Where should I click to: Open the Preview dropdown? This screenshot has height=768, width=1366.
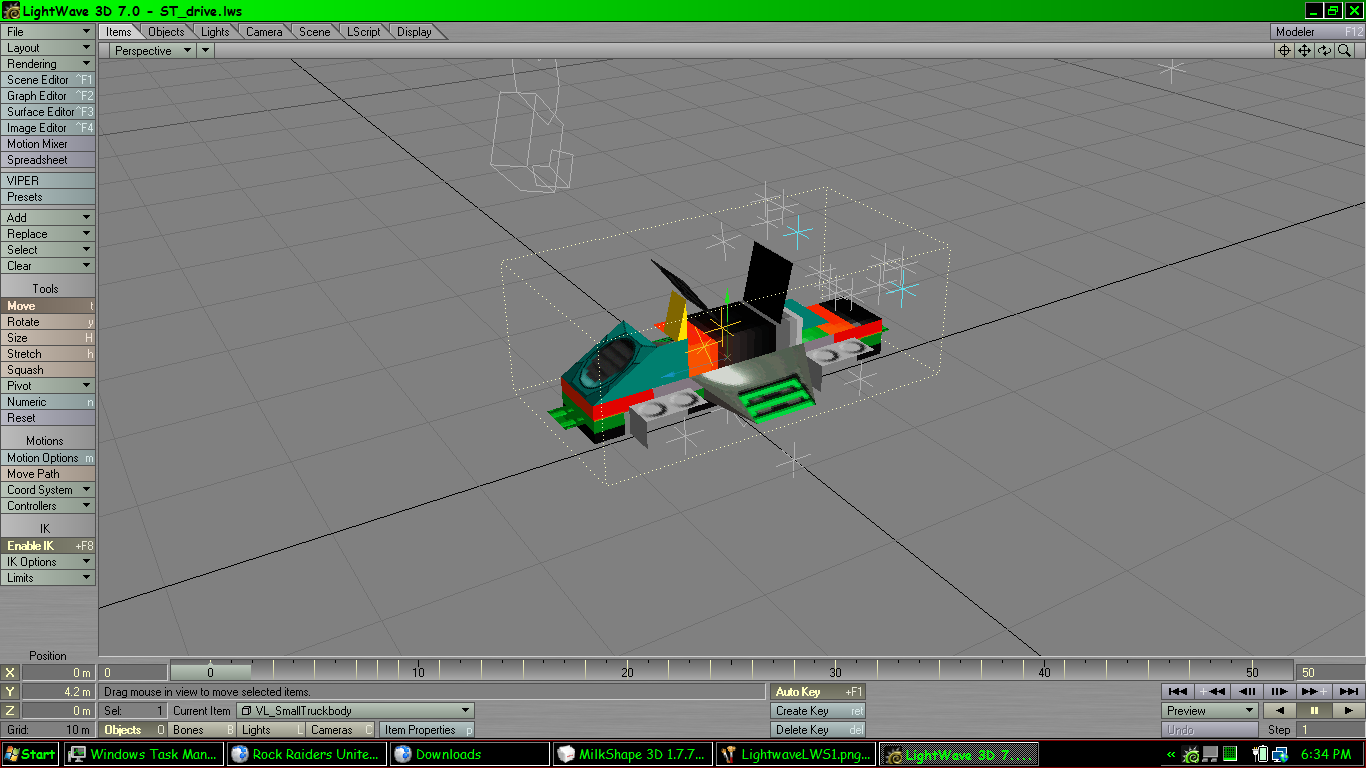(1210, 711)
